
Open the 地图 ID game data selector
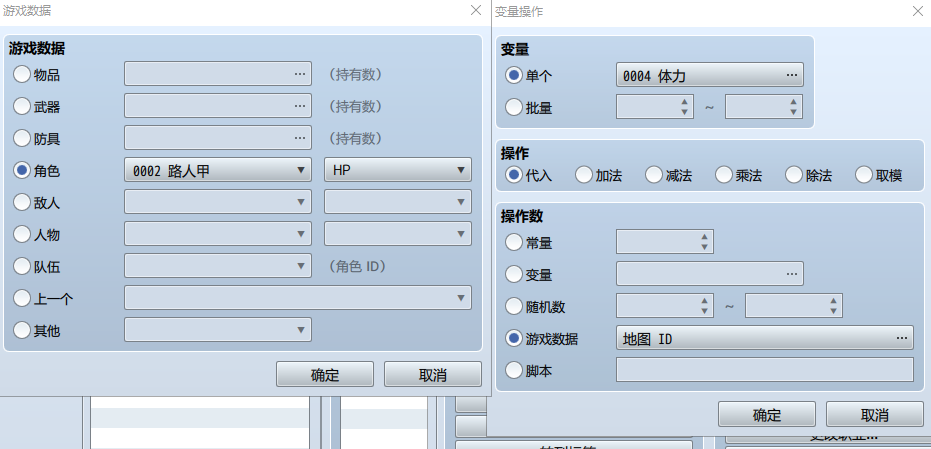(x=765, y=338)
